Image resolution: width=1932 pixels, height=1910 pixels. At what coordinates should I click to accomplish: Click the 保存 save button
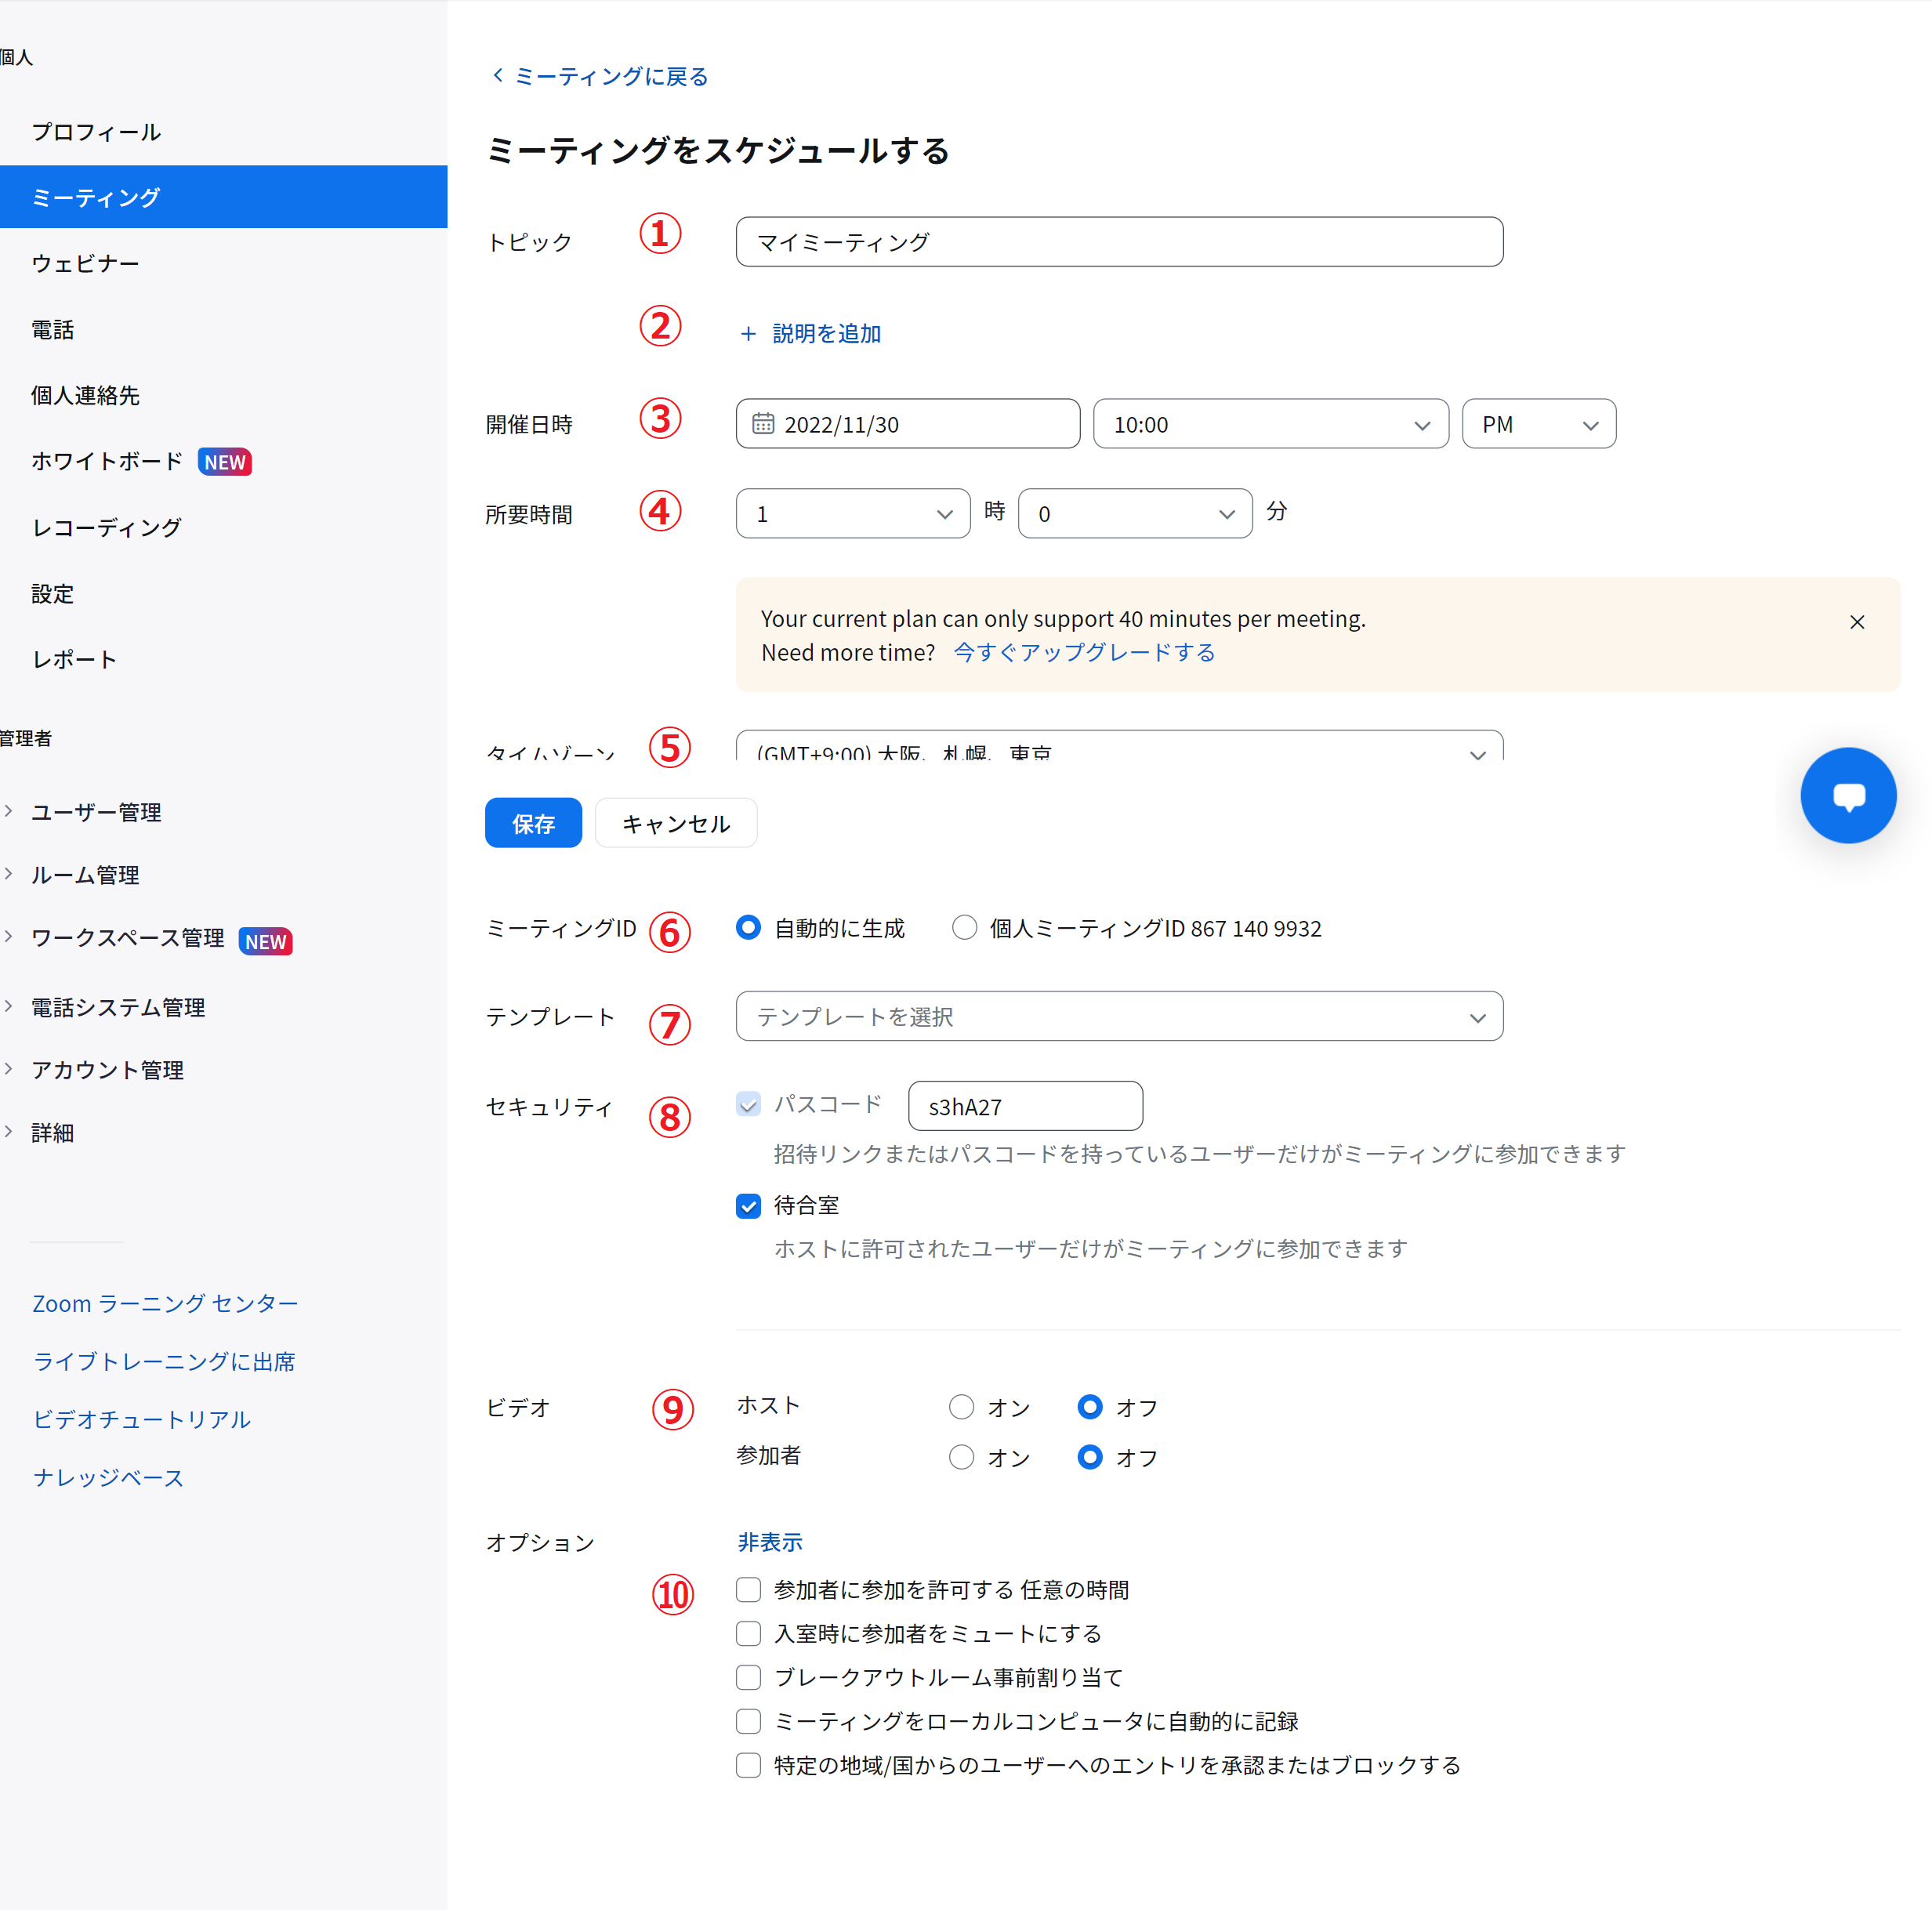click(533, 823)
